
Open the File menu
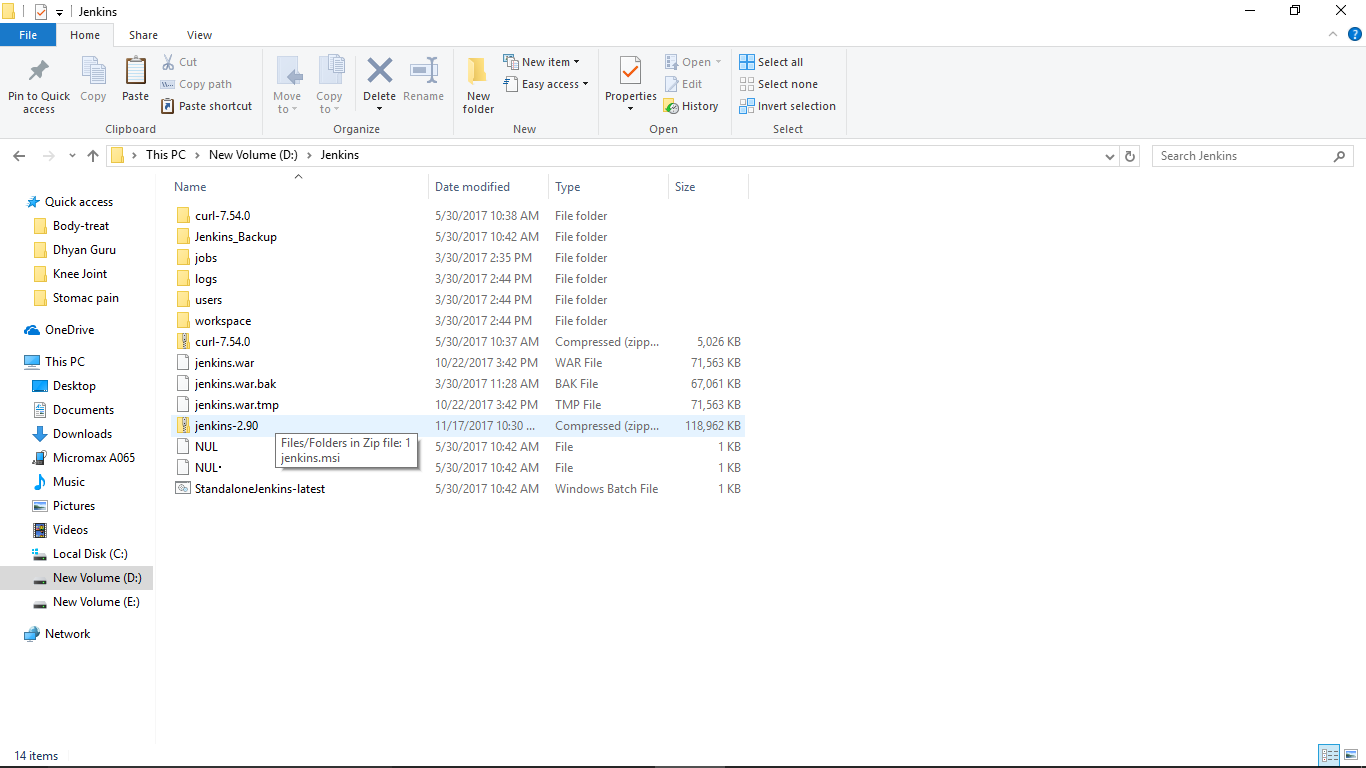pyautogui.click(x=28, y=34)
